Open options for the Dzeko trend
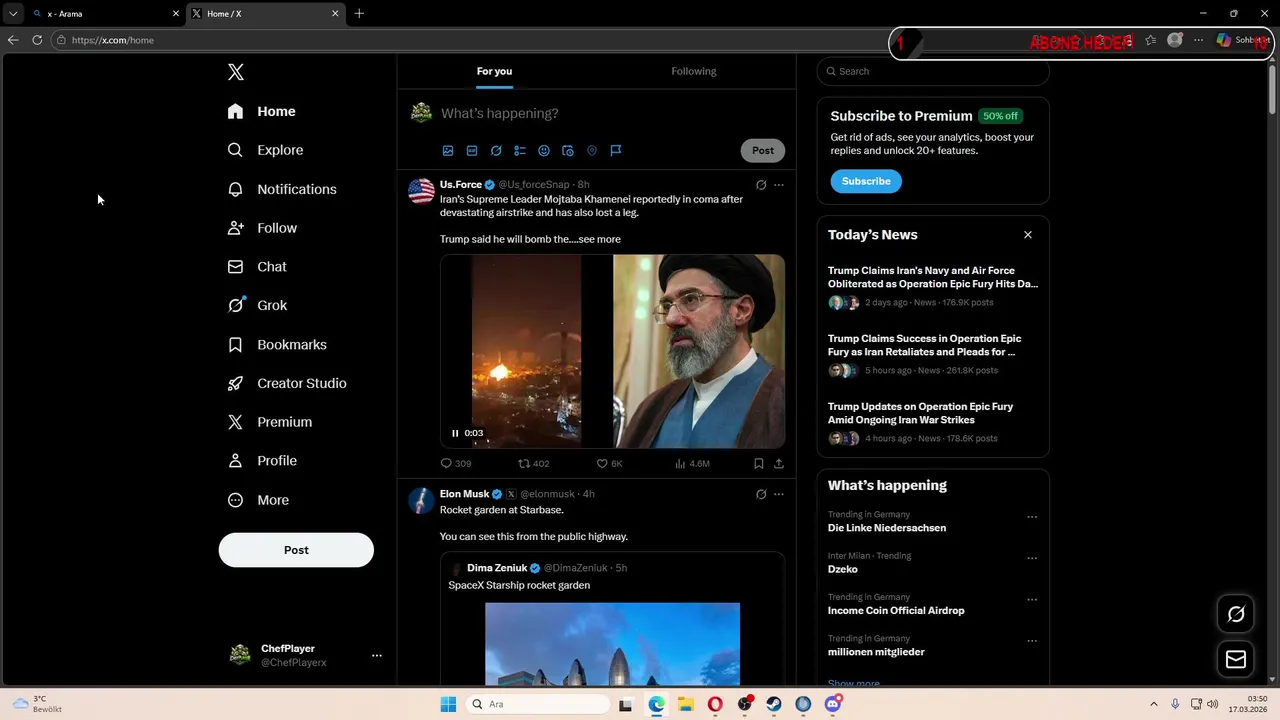Viewport: 1280px width, 720px height. [1032, 558]
